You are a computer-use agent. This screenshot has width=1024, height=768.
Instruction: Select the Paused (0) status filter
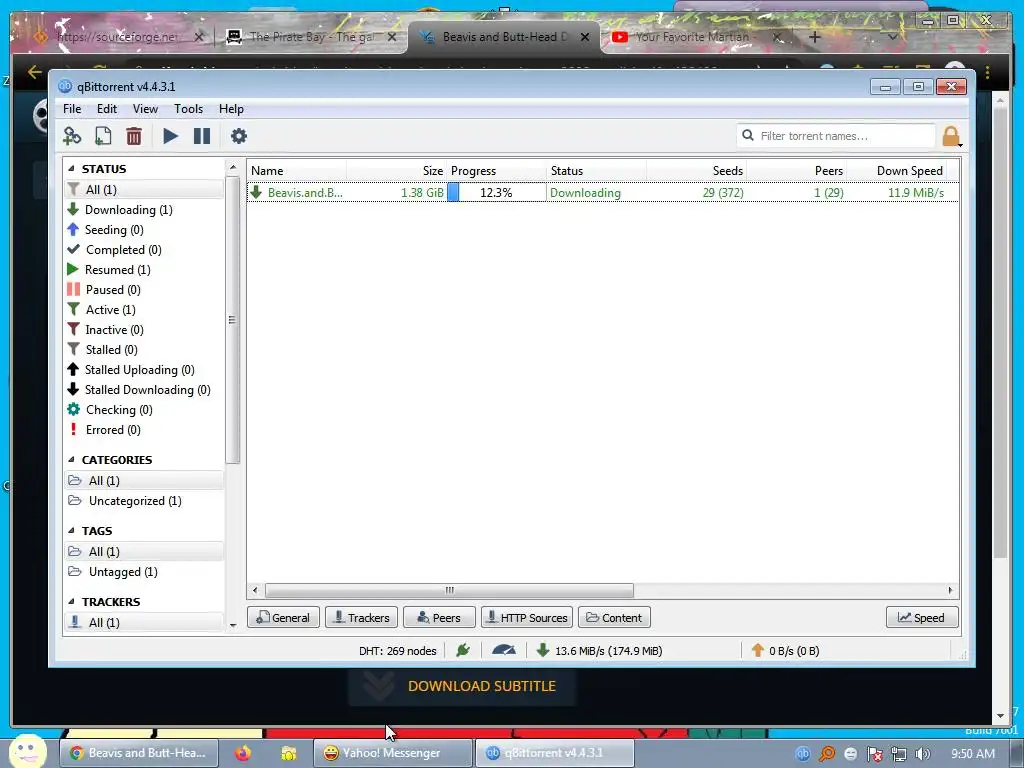[x=112, y=290]
